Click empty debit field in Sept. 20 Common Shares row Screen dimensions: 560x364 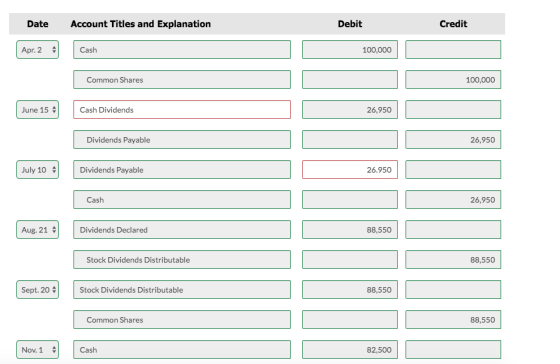tap(350, 320)
